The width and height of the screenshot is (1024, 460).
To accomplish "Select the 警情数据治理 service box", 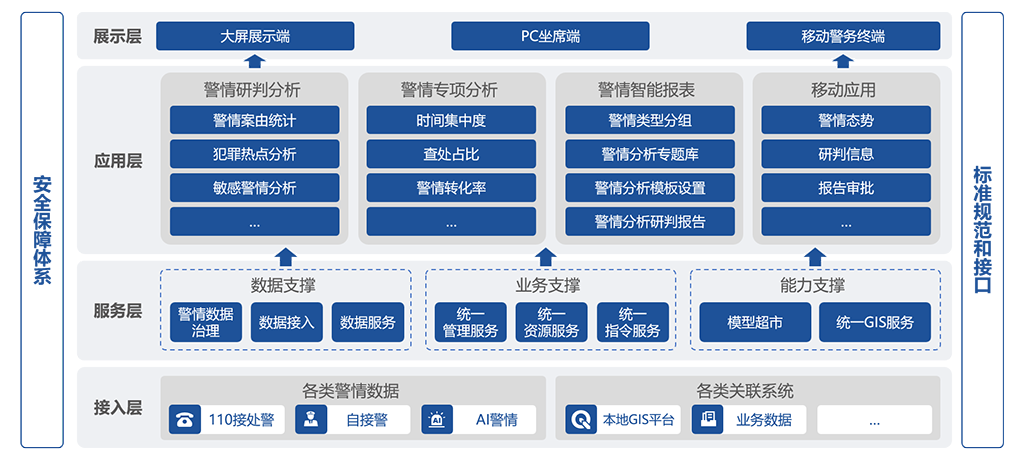I will pyautogui.click(x=206, y=322).
